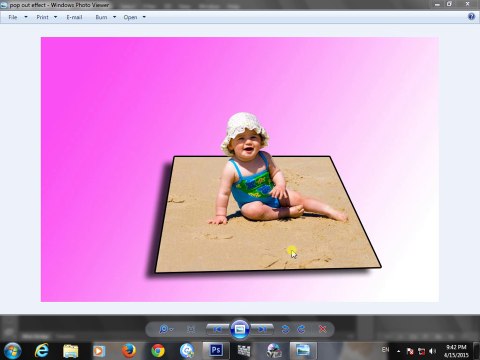Go to the previous photo

click(218, 329)
